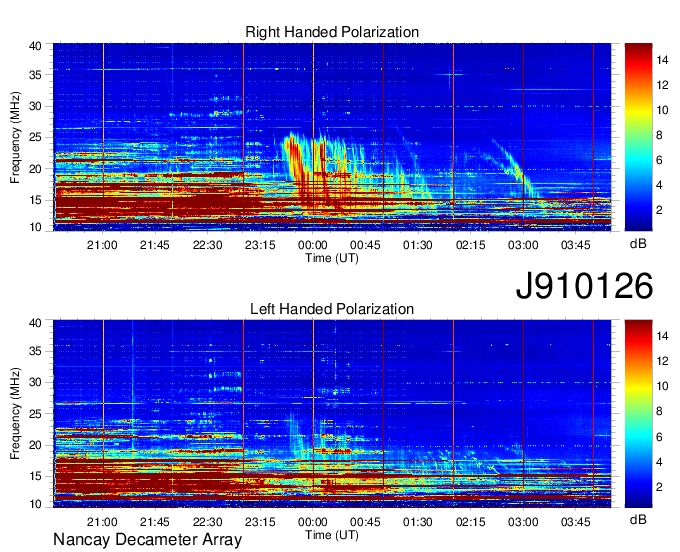Image resolution: width=680 pixels, height=552 pixels.
Task: Click the 00:45 tick label under the Left Handed plot
Action: [365, 522]
